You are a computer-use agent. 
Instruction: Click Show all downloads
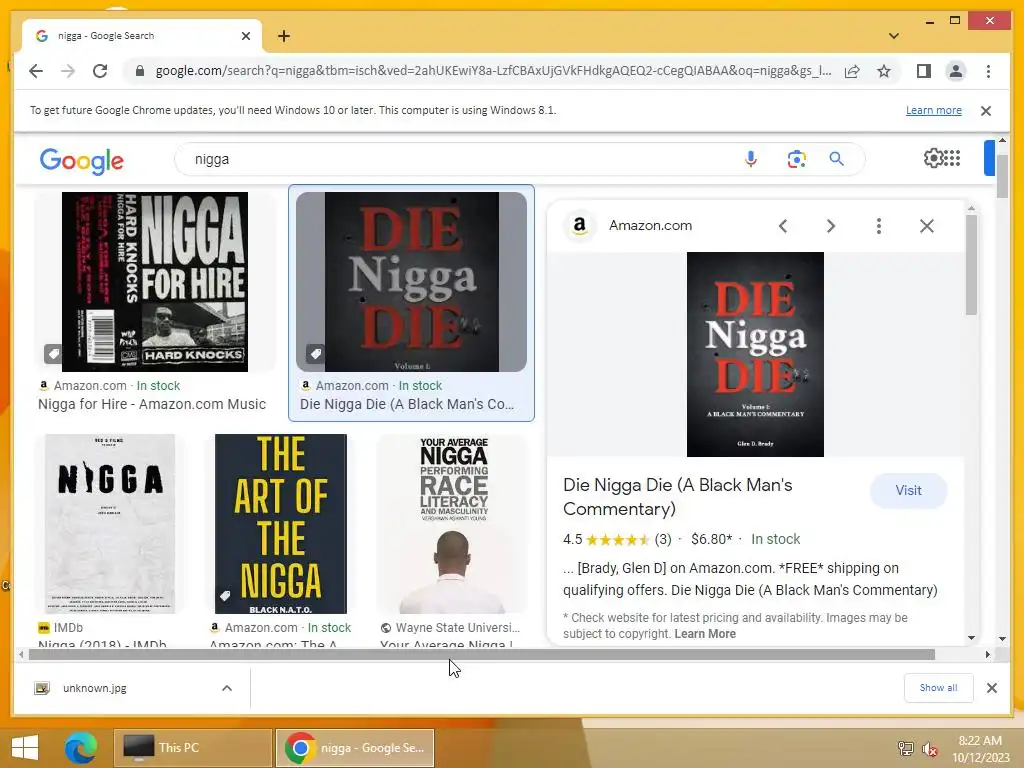[938, 688]
